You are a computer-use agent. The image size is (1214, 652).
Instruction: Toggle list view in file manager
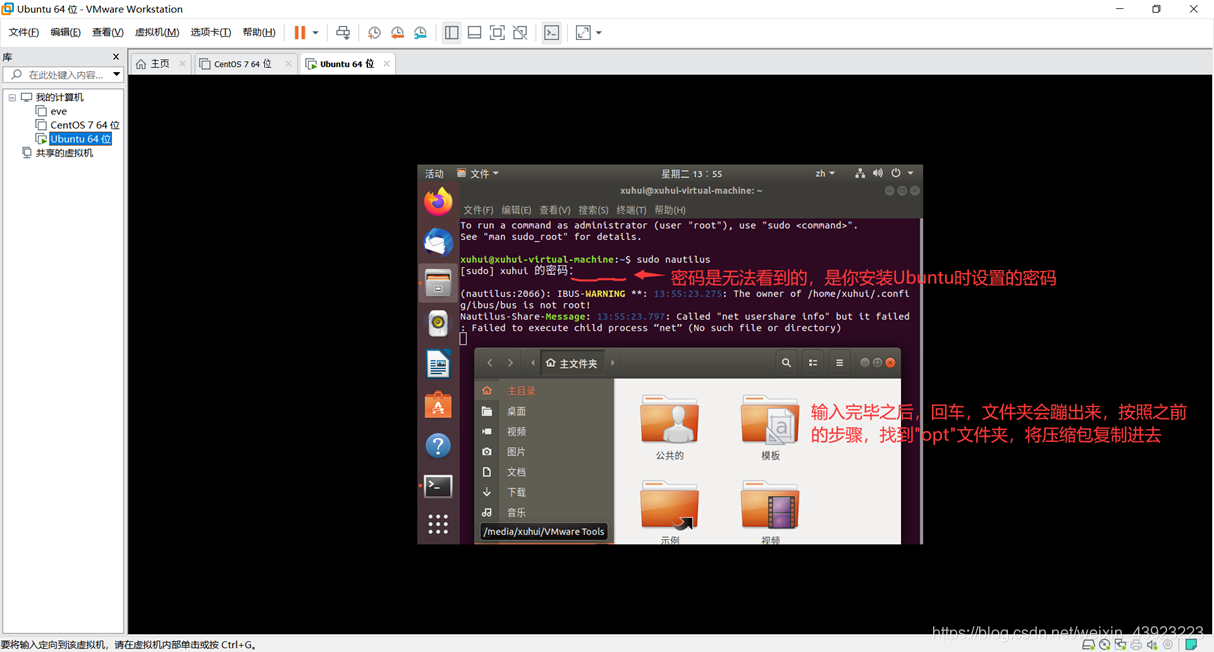tap(813, 363)
